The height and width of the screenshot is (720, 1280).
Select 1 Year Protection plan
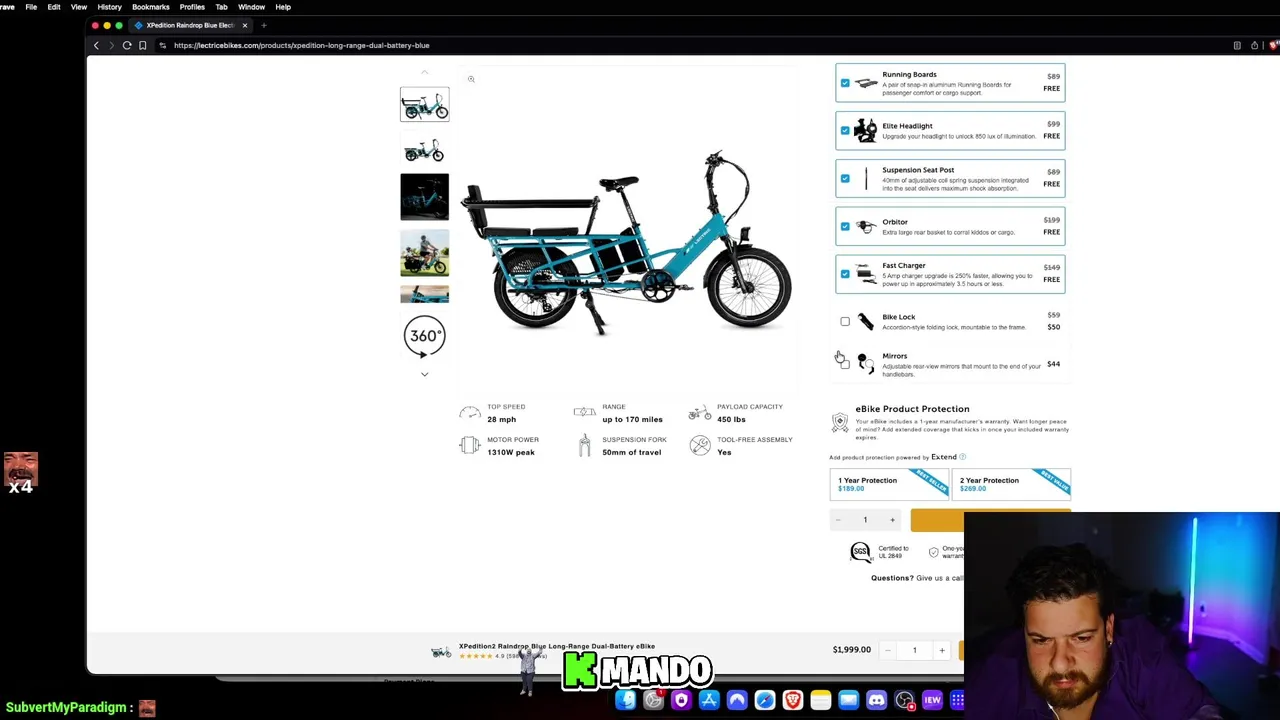[x=889, y=484]
